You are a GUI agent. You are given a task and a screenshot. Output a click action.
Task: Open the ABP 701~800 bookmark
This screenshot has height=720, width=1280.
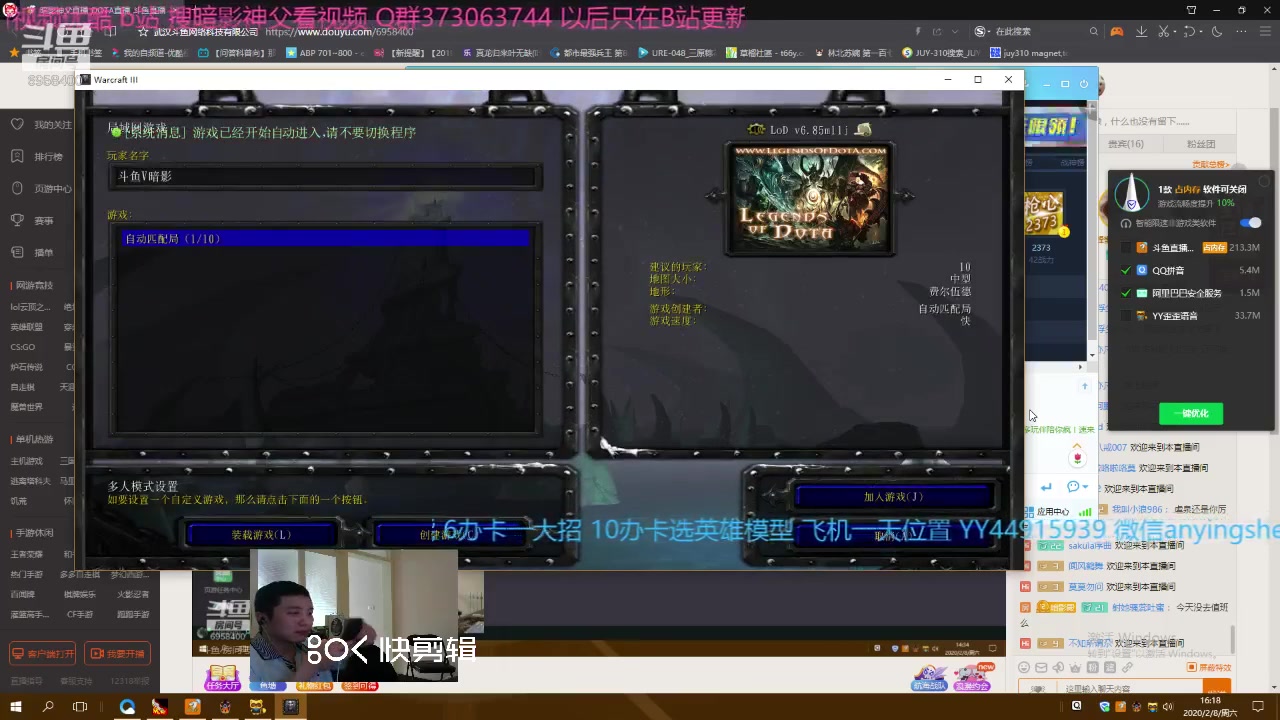click(x=325, y=53)
